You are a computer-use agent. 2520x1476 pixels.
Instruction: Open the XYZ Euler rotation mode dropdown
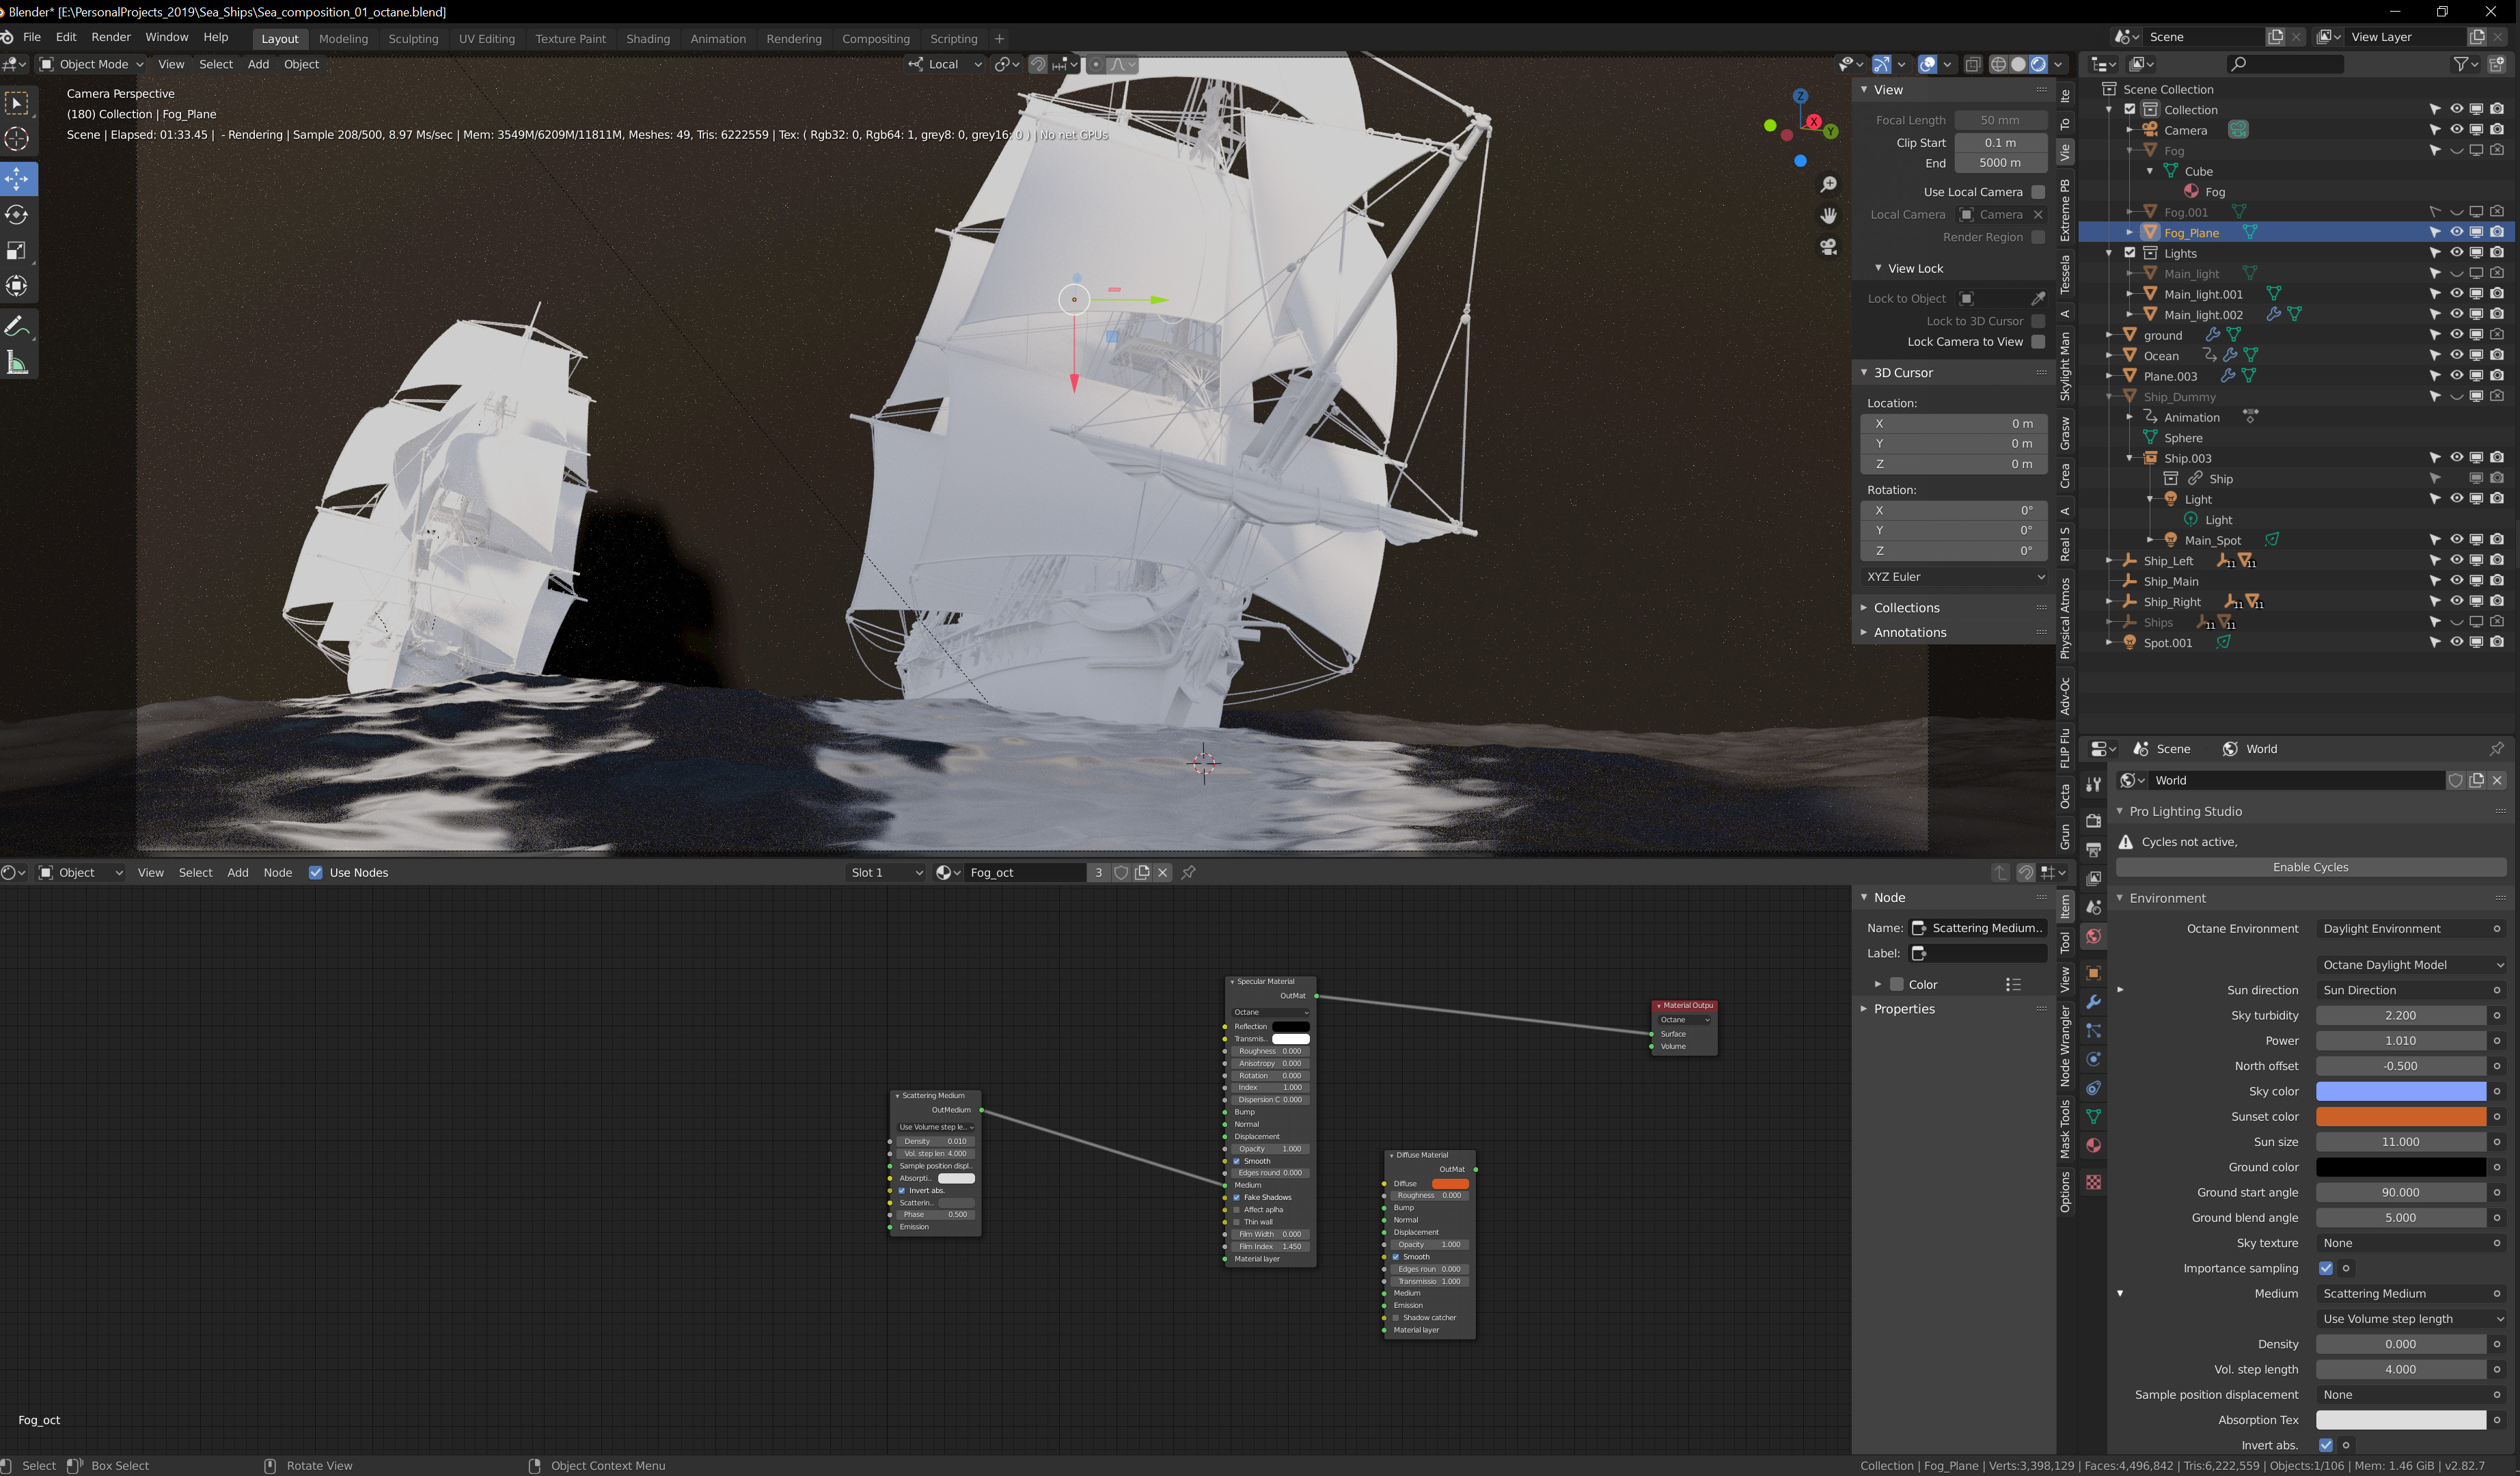(x=1954, y=577)
